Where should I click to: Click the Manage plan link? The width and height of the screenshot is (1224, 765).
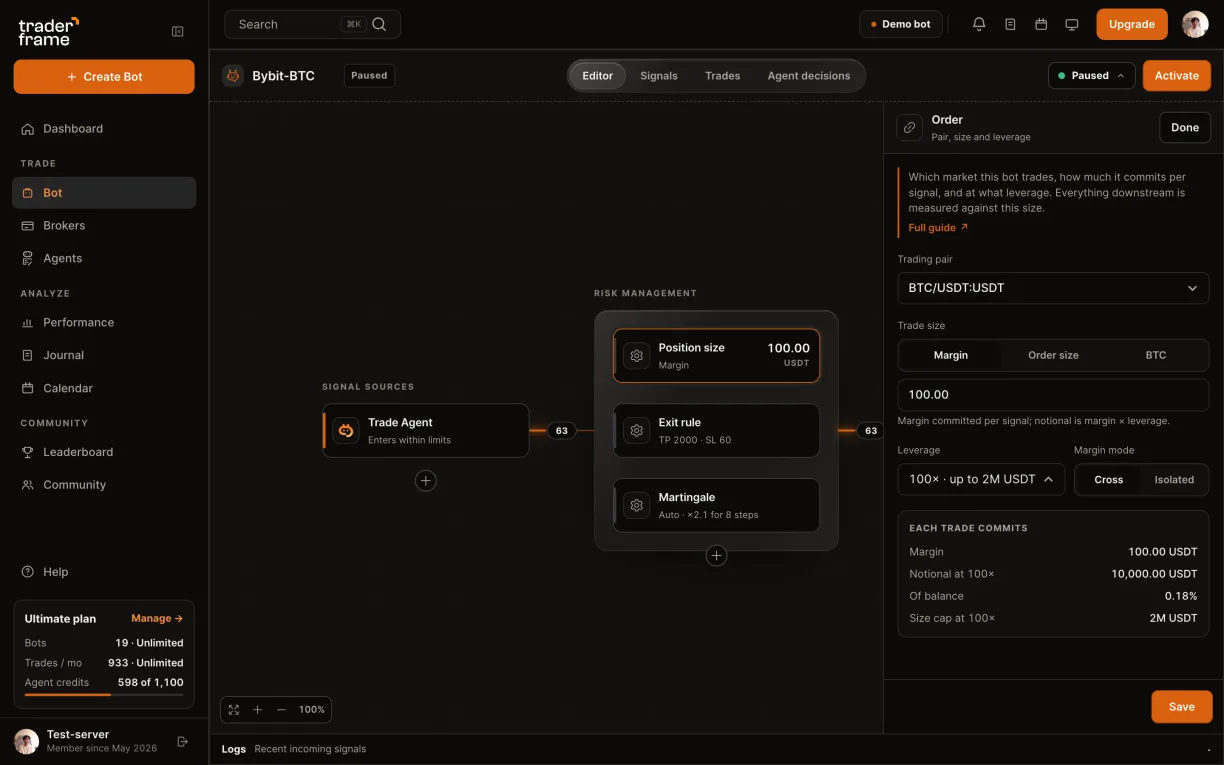tap(157, 619)
